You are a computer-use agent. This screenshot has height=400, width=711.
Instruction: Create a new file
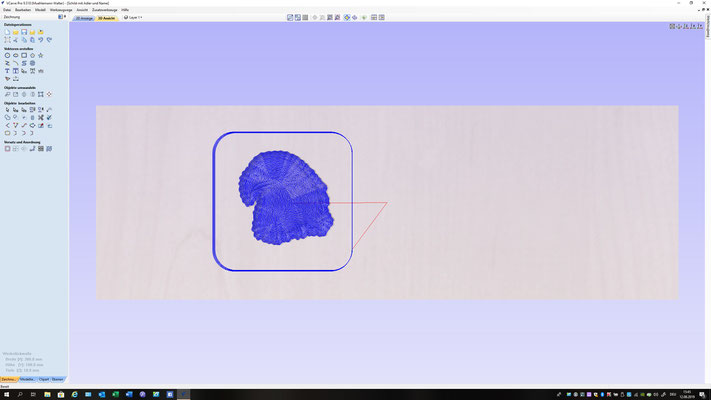coord(7,32)
